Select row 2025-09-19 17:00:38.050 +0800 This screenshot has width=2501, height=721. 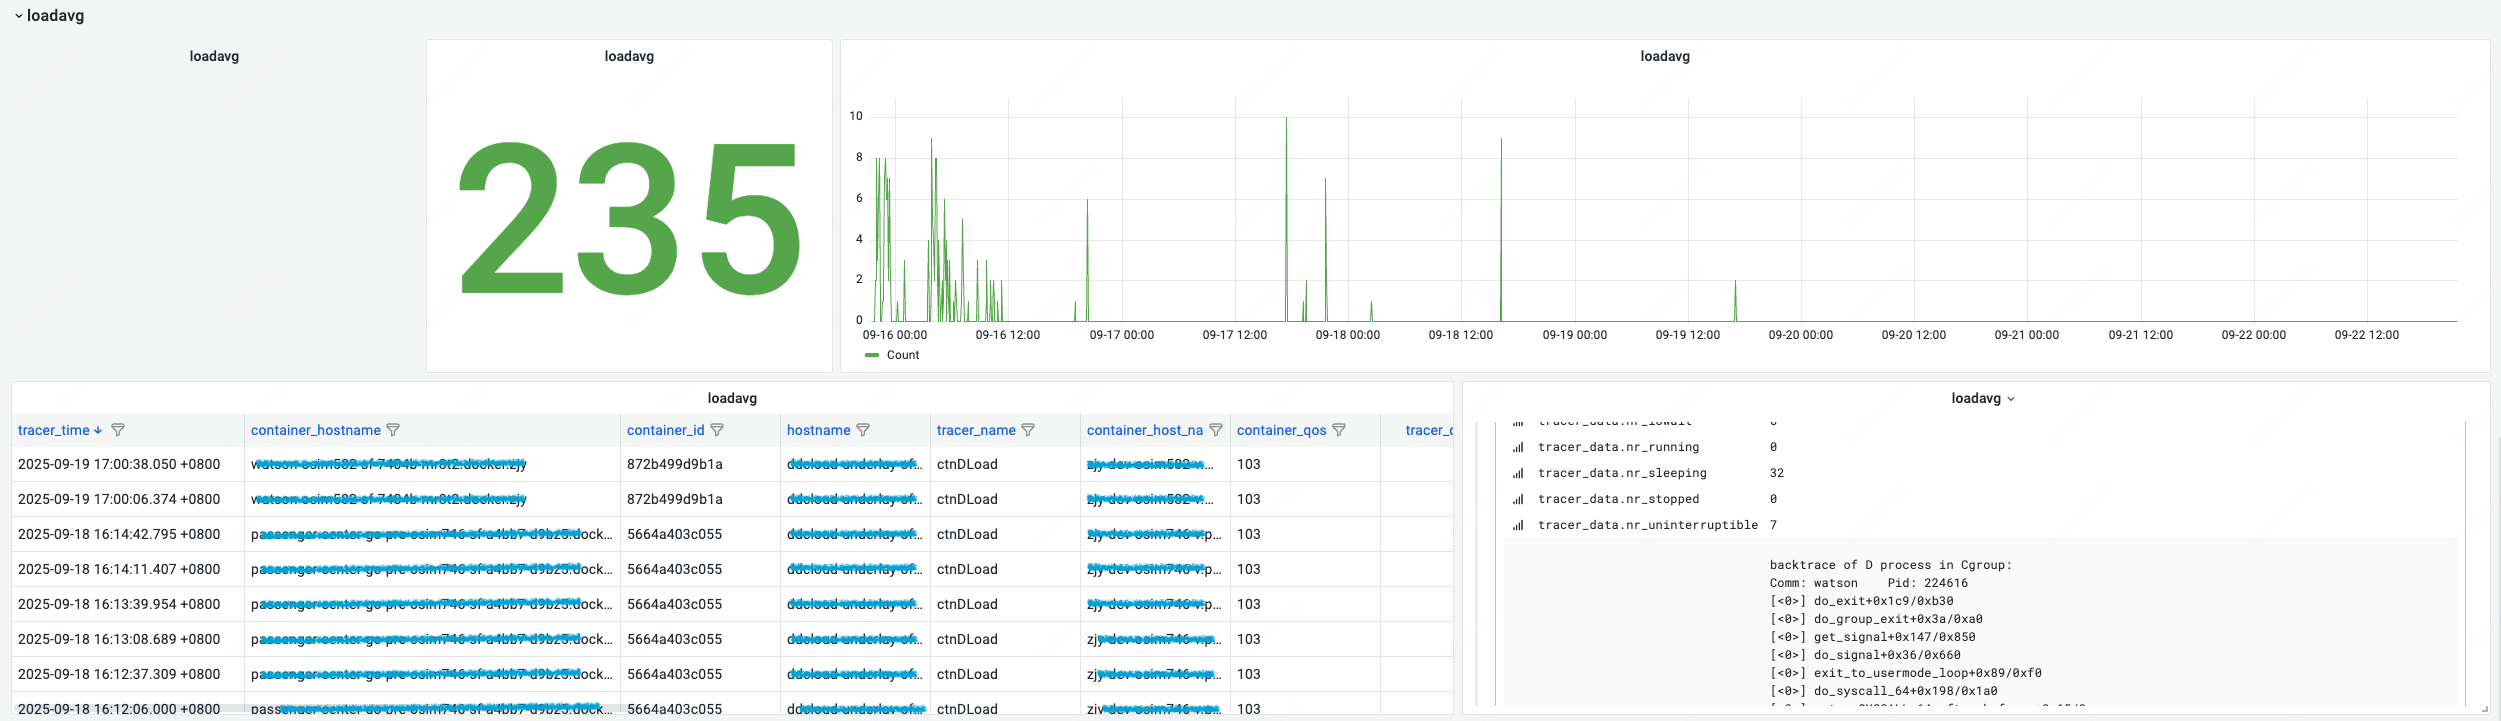(732, 464)
